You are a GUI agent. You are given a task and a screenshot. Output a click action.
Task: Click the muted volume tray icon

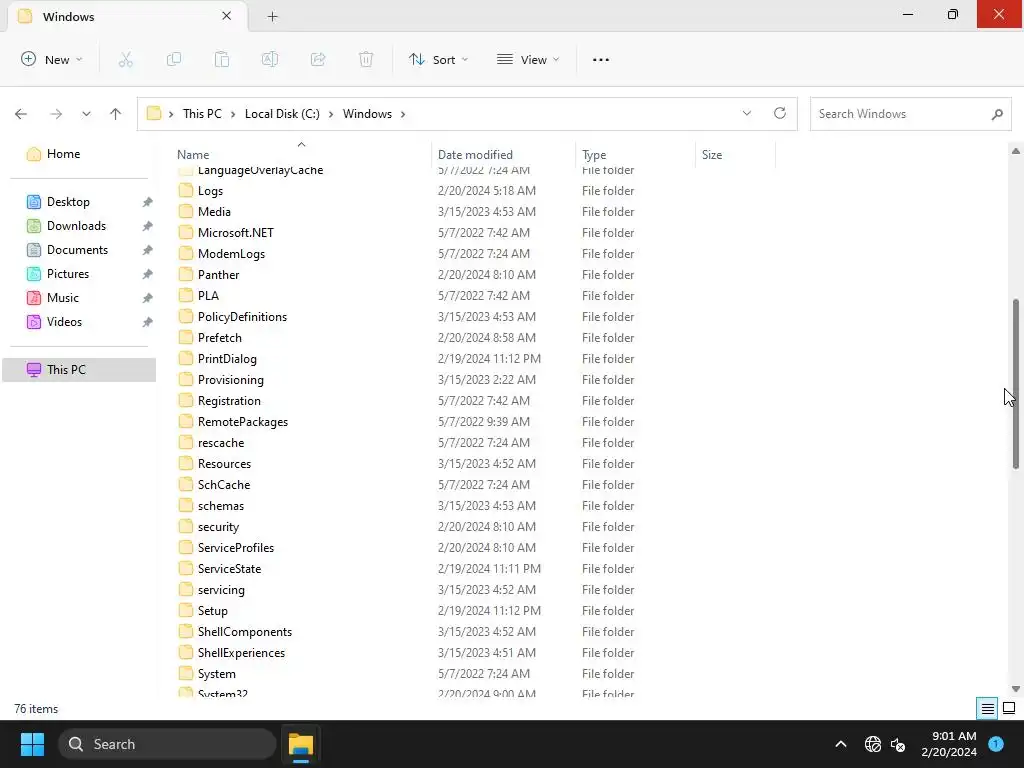coord(898,744)
